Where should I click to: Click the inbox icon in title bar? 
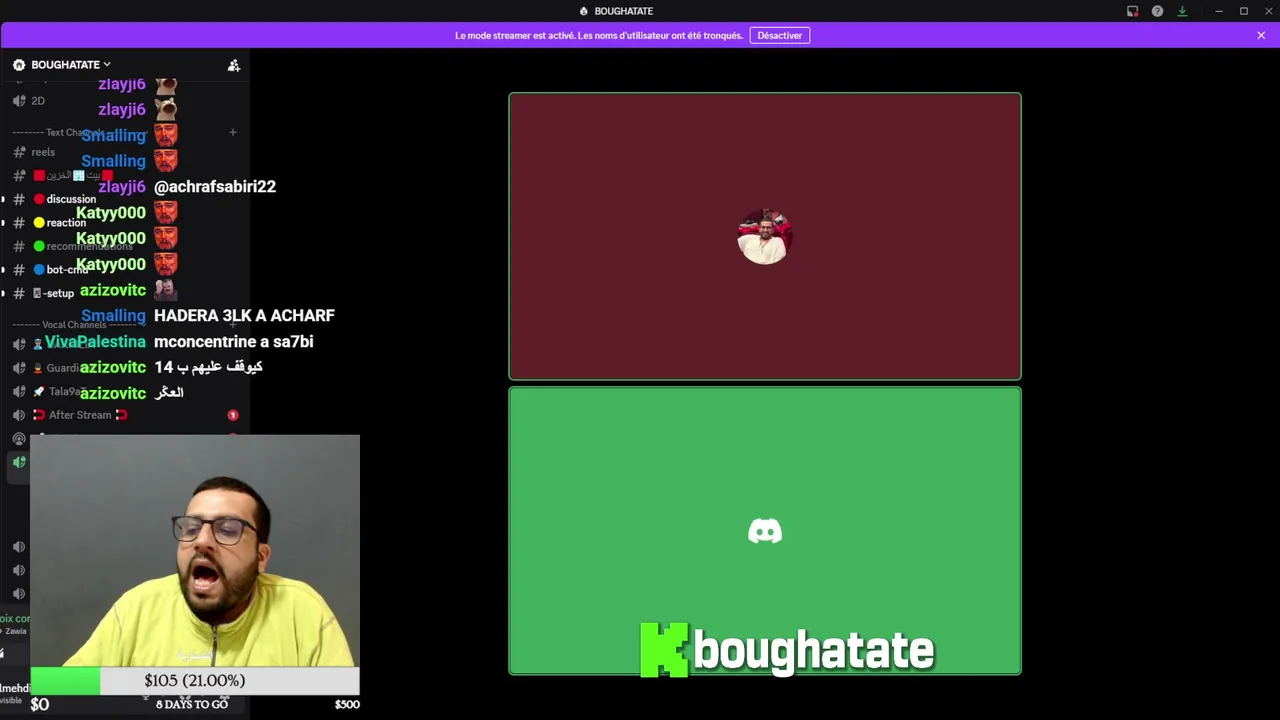point(1132,11)
